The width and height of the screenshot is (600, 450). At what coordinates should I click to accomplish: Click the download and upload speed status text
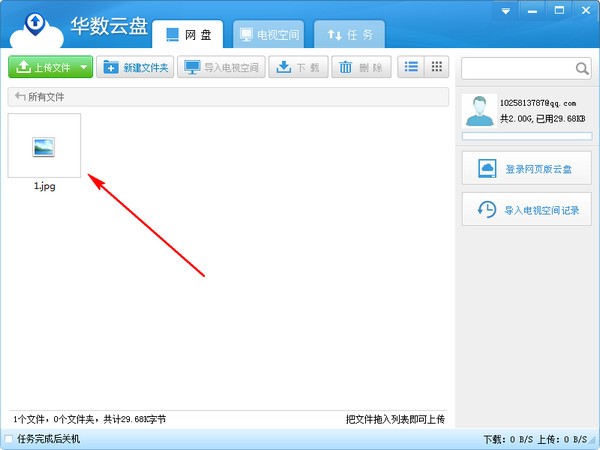535,439
